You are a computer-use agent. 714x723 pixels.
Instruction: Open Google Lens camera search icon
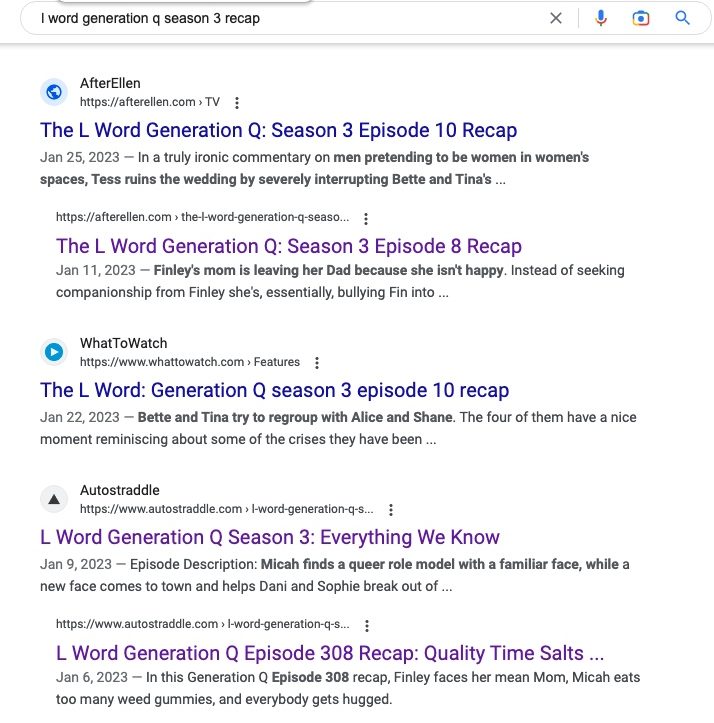click(641, 18)
